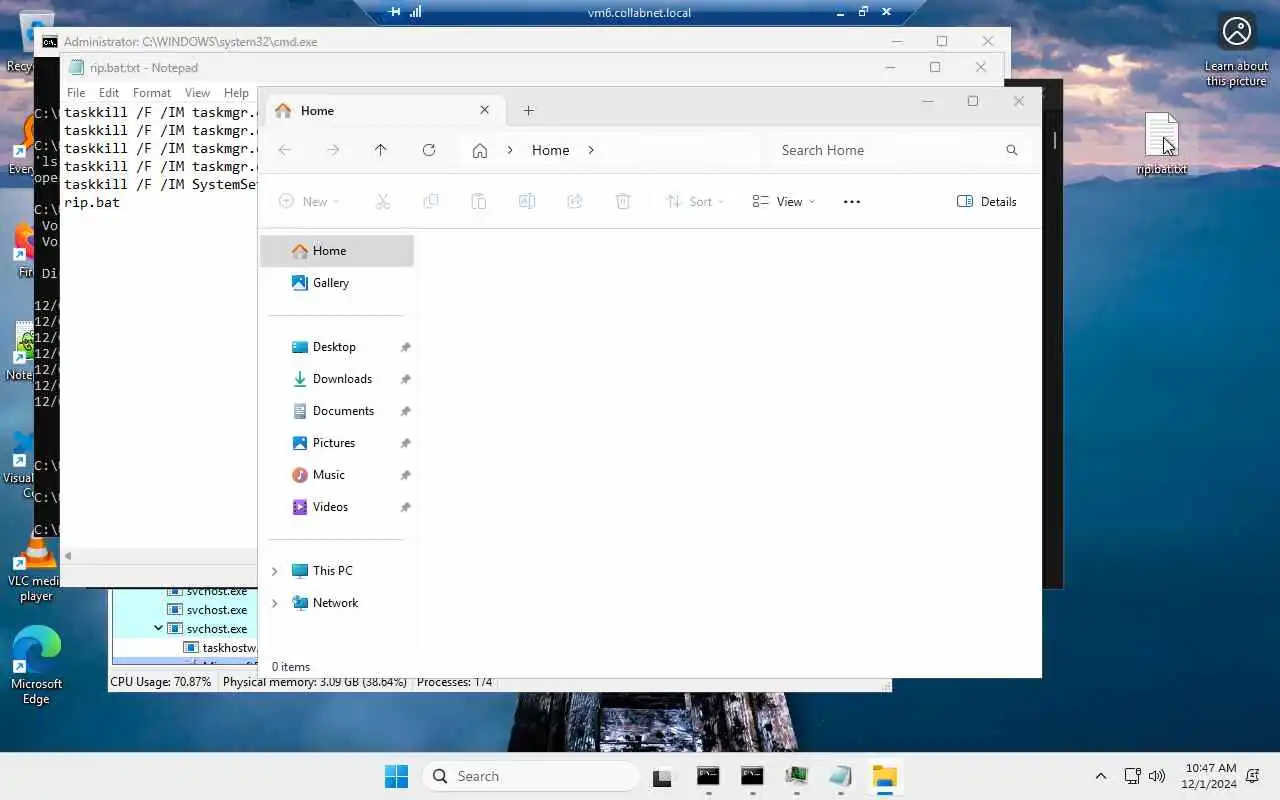The image size is (1280, 800).
Task: Open Notepad View menu
Action: click(x=197, y=93)
